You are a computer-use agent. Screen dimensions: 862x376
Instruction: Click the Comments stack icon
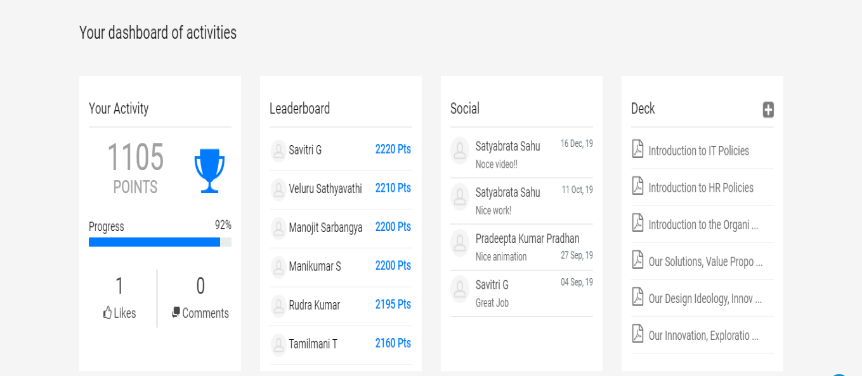click(x=176, y=312)
